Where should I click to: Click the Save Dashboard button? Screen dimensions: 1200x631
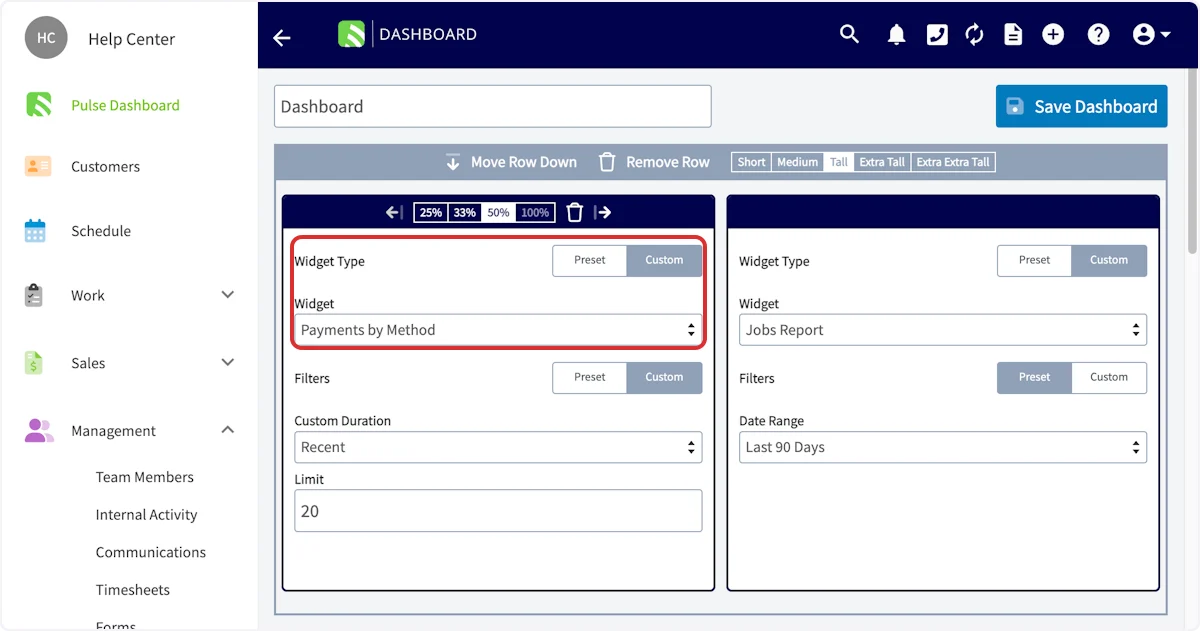click(x=1082, y=106)
